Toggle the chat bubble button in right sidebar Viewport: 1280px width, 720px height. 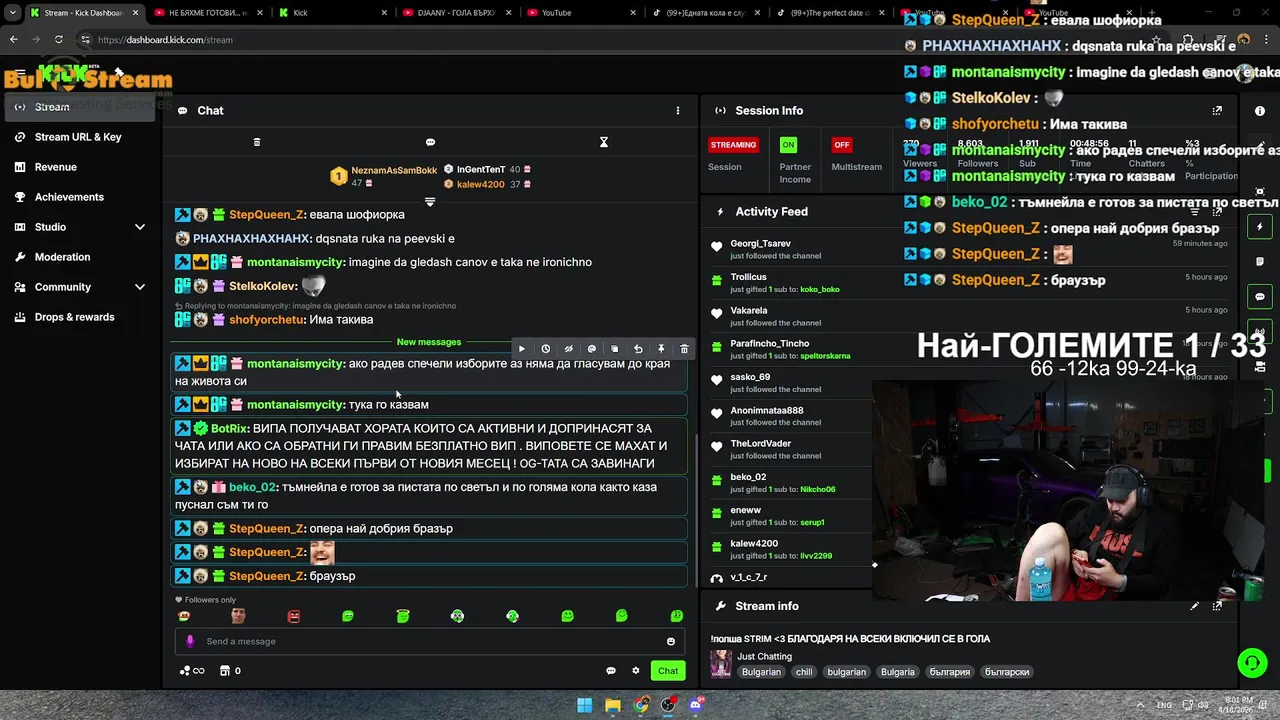[x=1260, y=297]
